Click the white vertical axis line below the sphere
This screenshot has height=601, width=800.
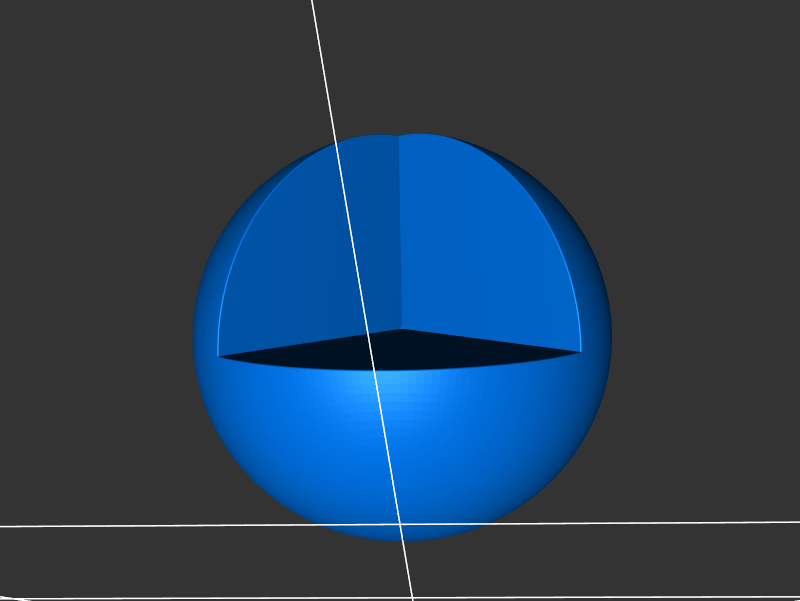(407, 570)
